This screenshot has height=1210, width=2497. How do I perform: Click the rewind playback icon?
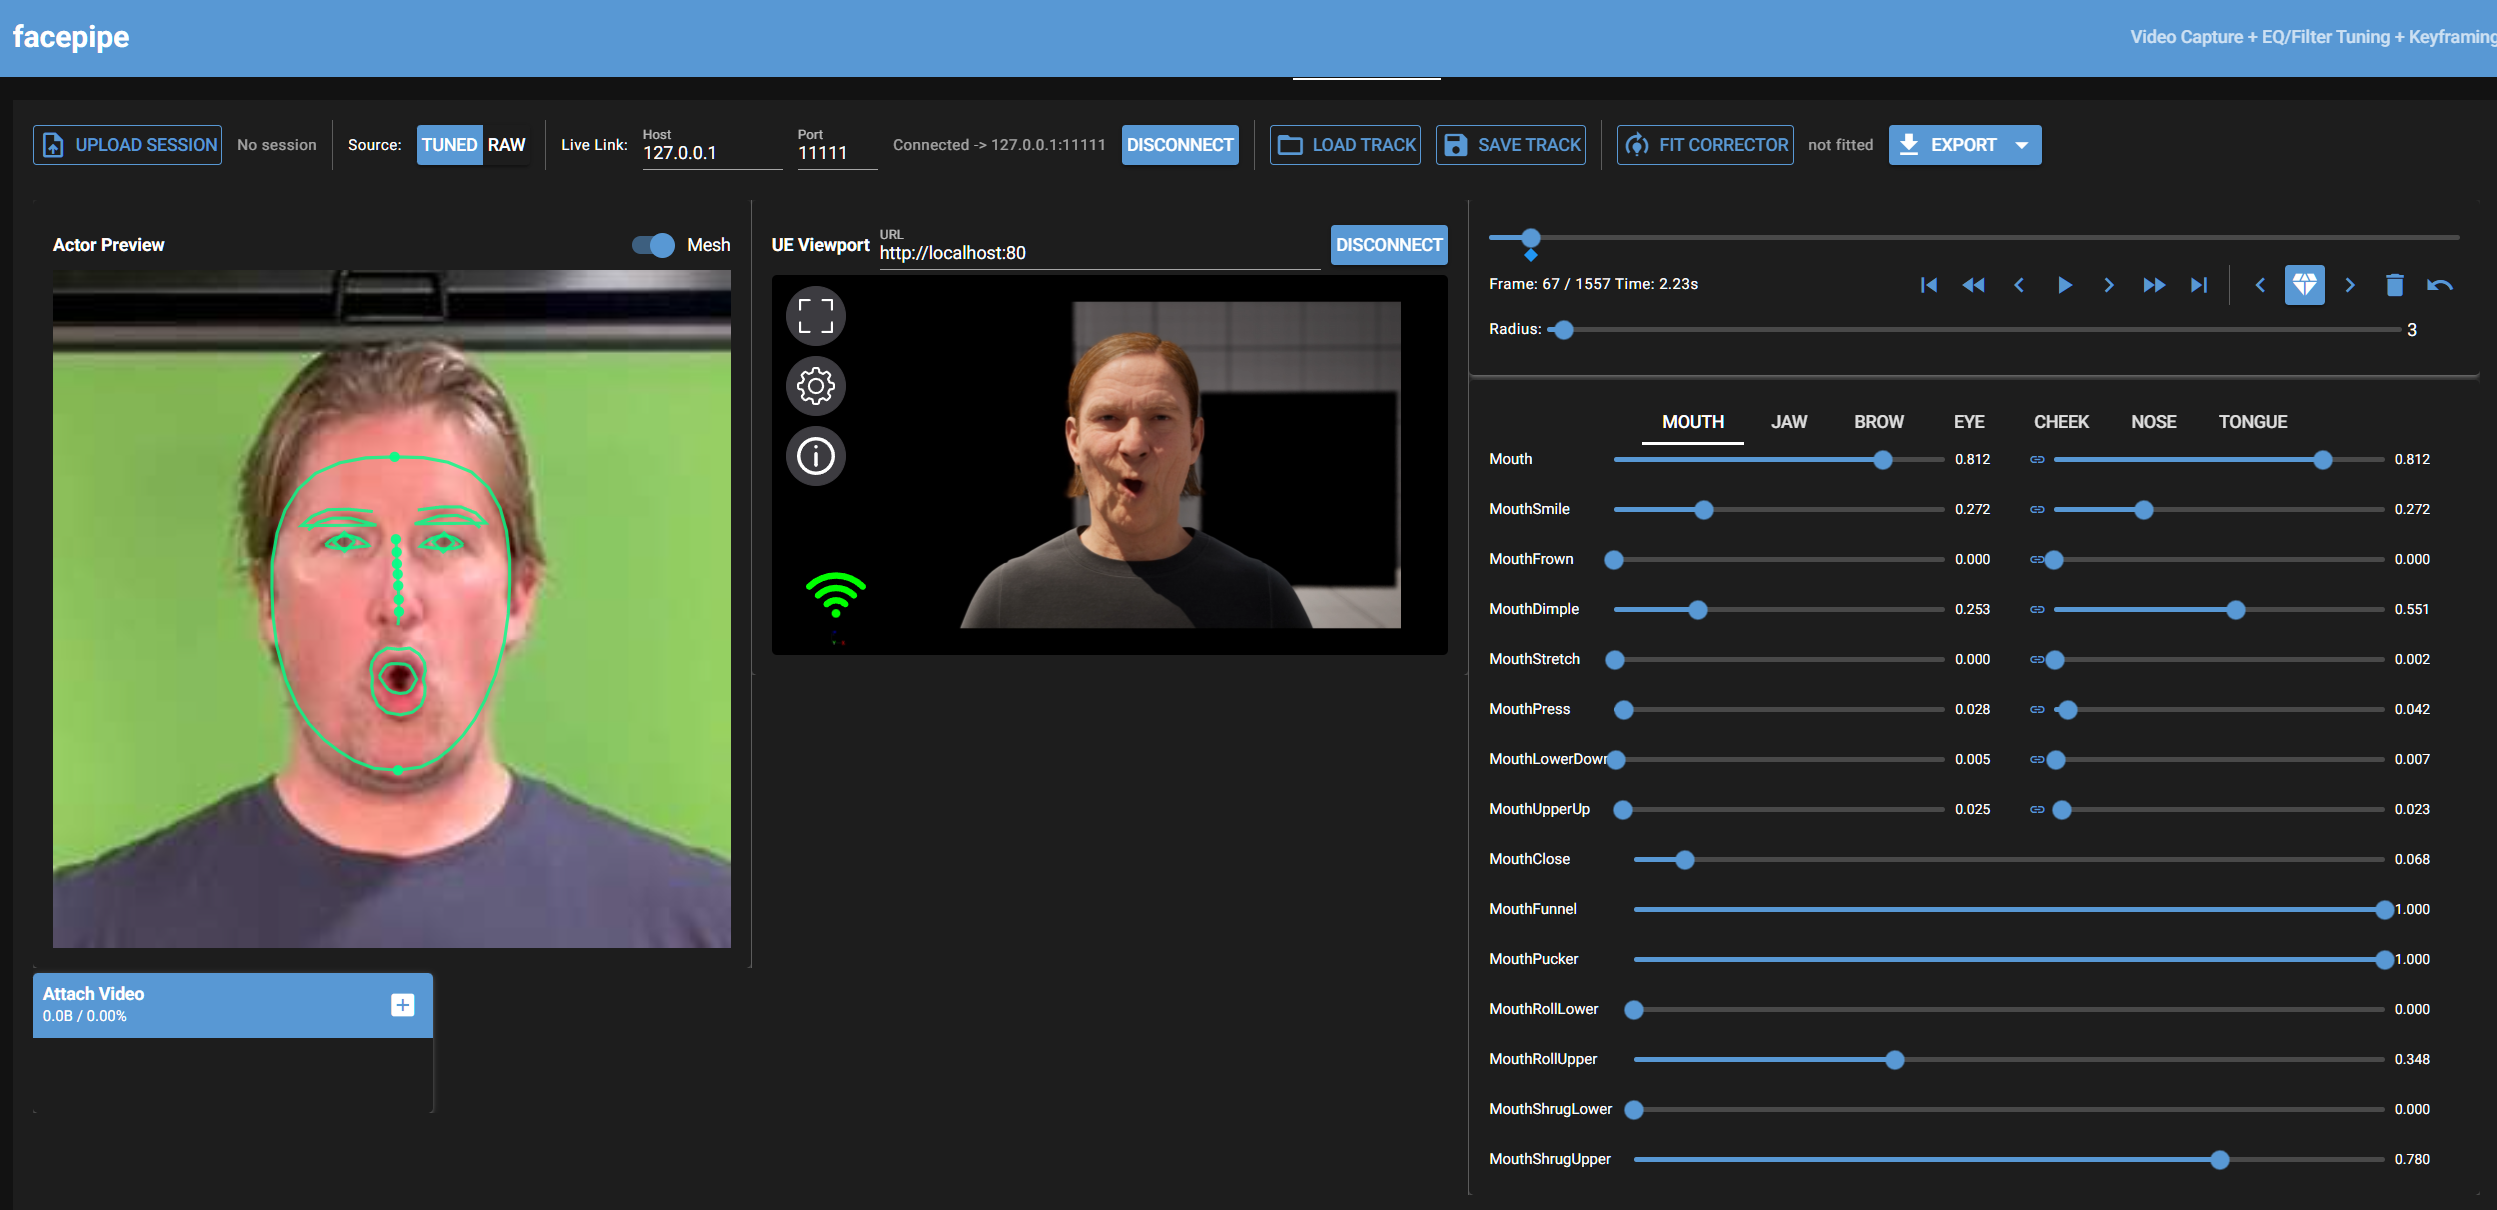[x=1974, y=285]
